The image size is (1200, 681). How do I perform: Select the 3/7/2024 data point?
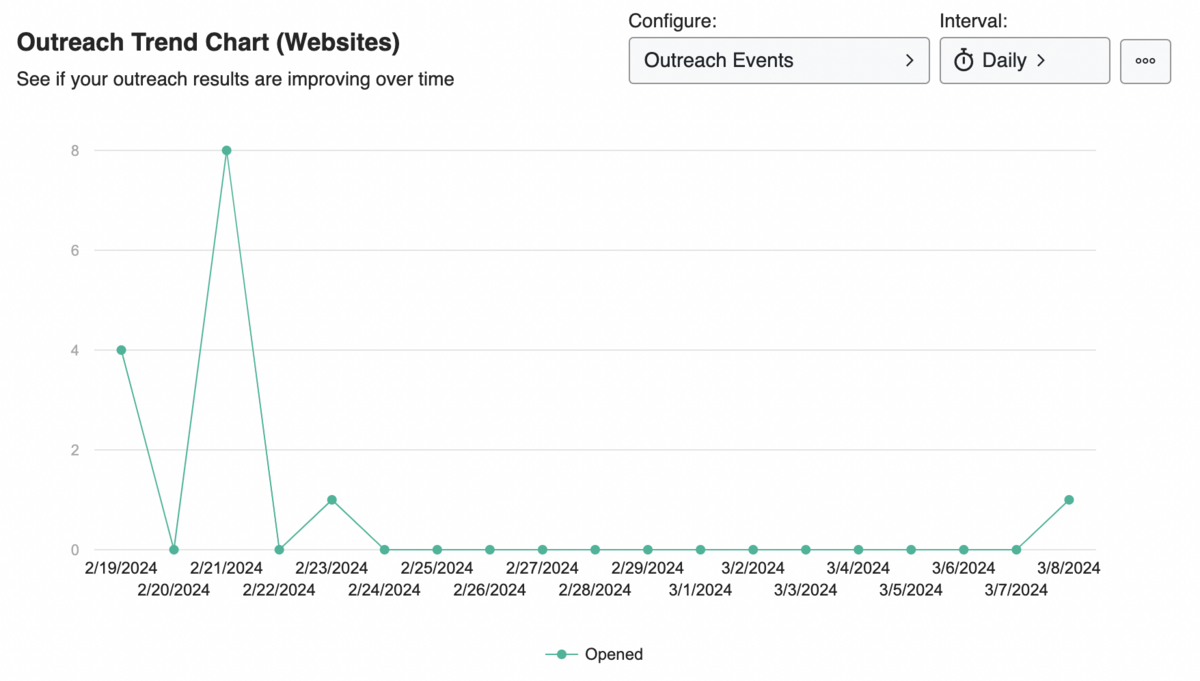pyautogui.click(x=1016, y=548)
